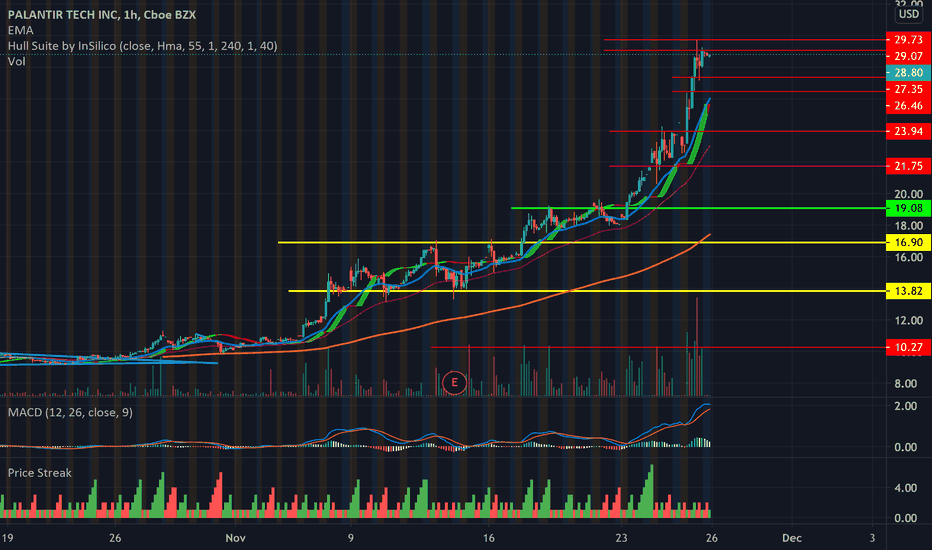Click the earnings 'E' marker icon
Viewport: 932px width, 550px height.
[454, 382]
